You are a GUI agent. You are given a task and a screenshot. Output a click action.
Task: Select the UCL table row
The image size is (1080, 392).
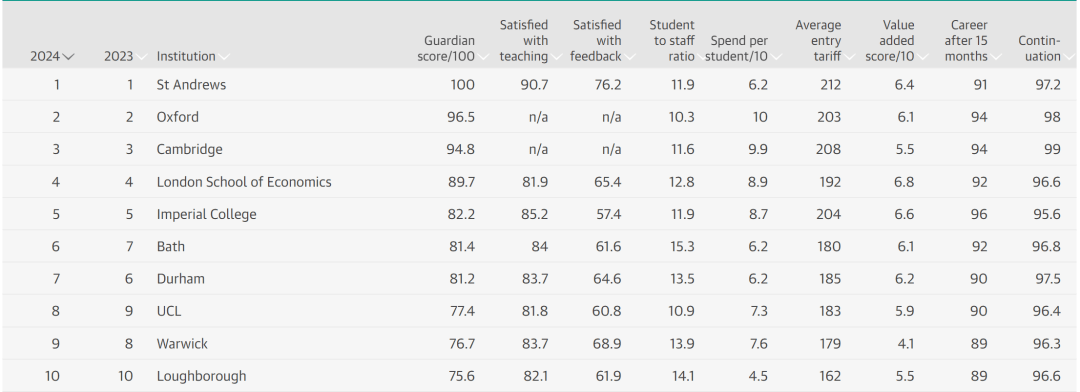coord(540,311)
